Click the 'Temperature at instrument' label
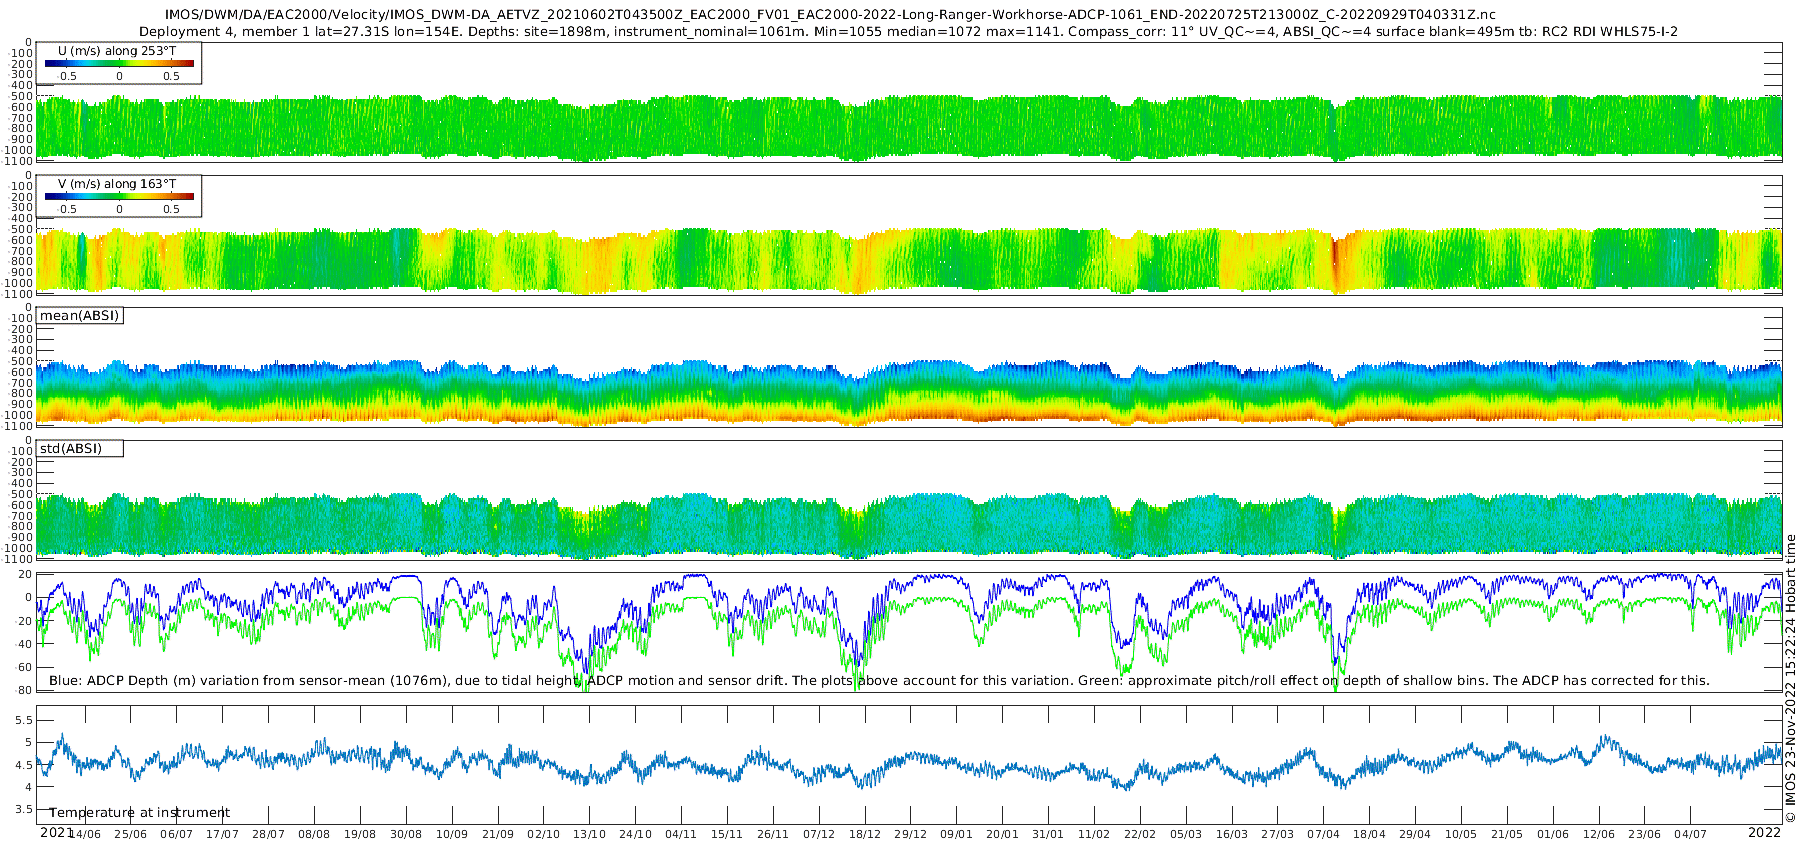Screen dimensions: 1800x850 click(x=140, y=813)
